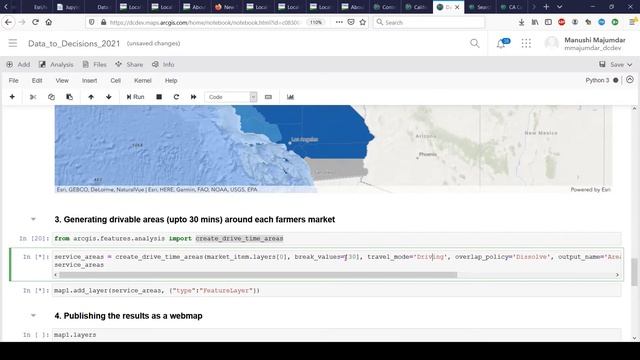Move selected cell up
Viewport: 640px width, 360px height.
(91, 97)
